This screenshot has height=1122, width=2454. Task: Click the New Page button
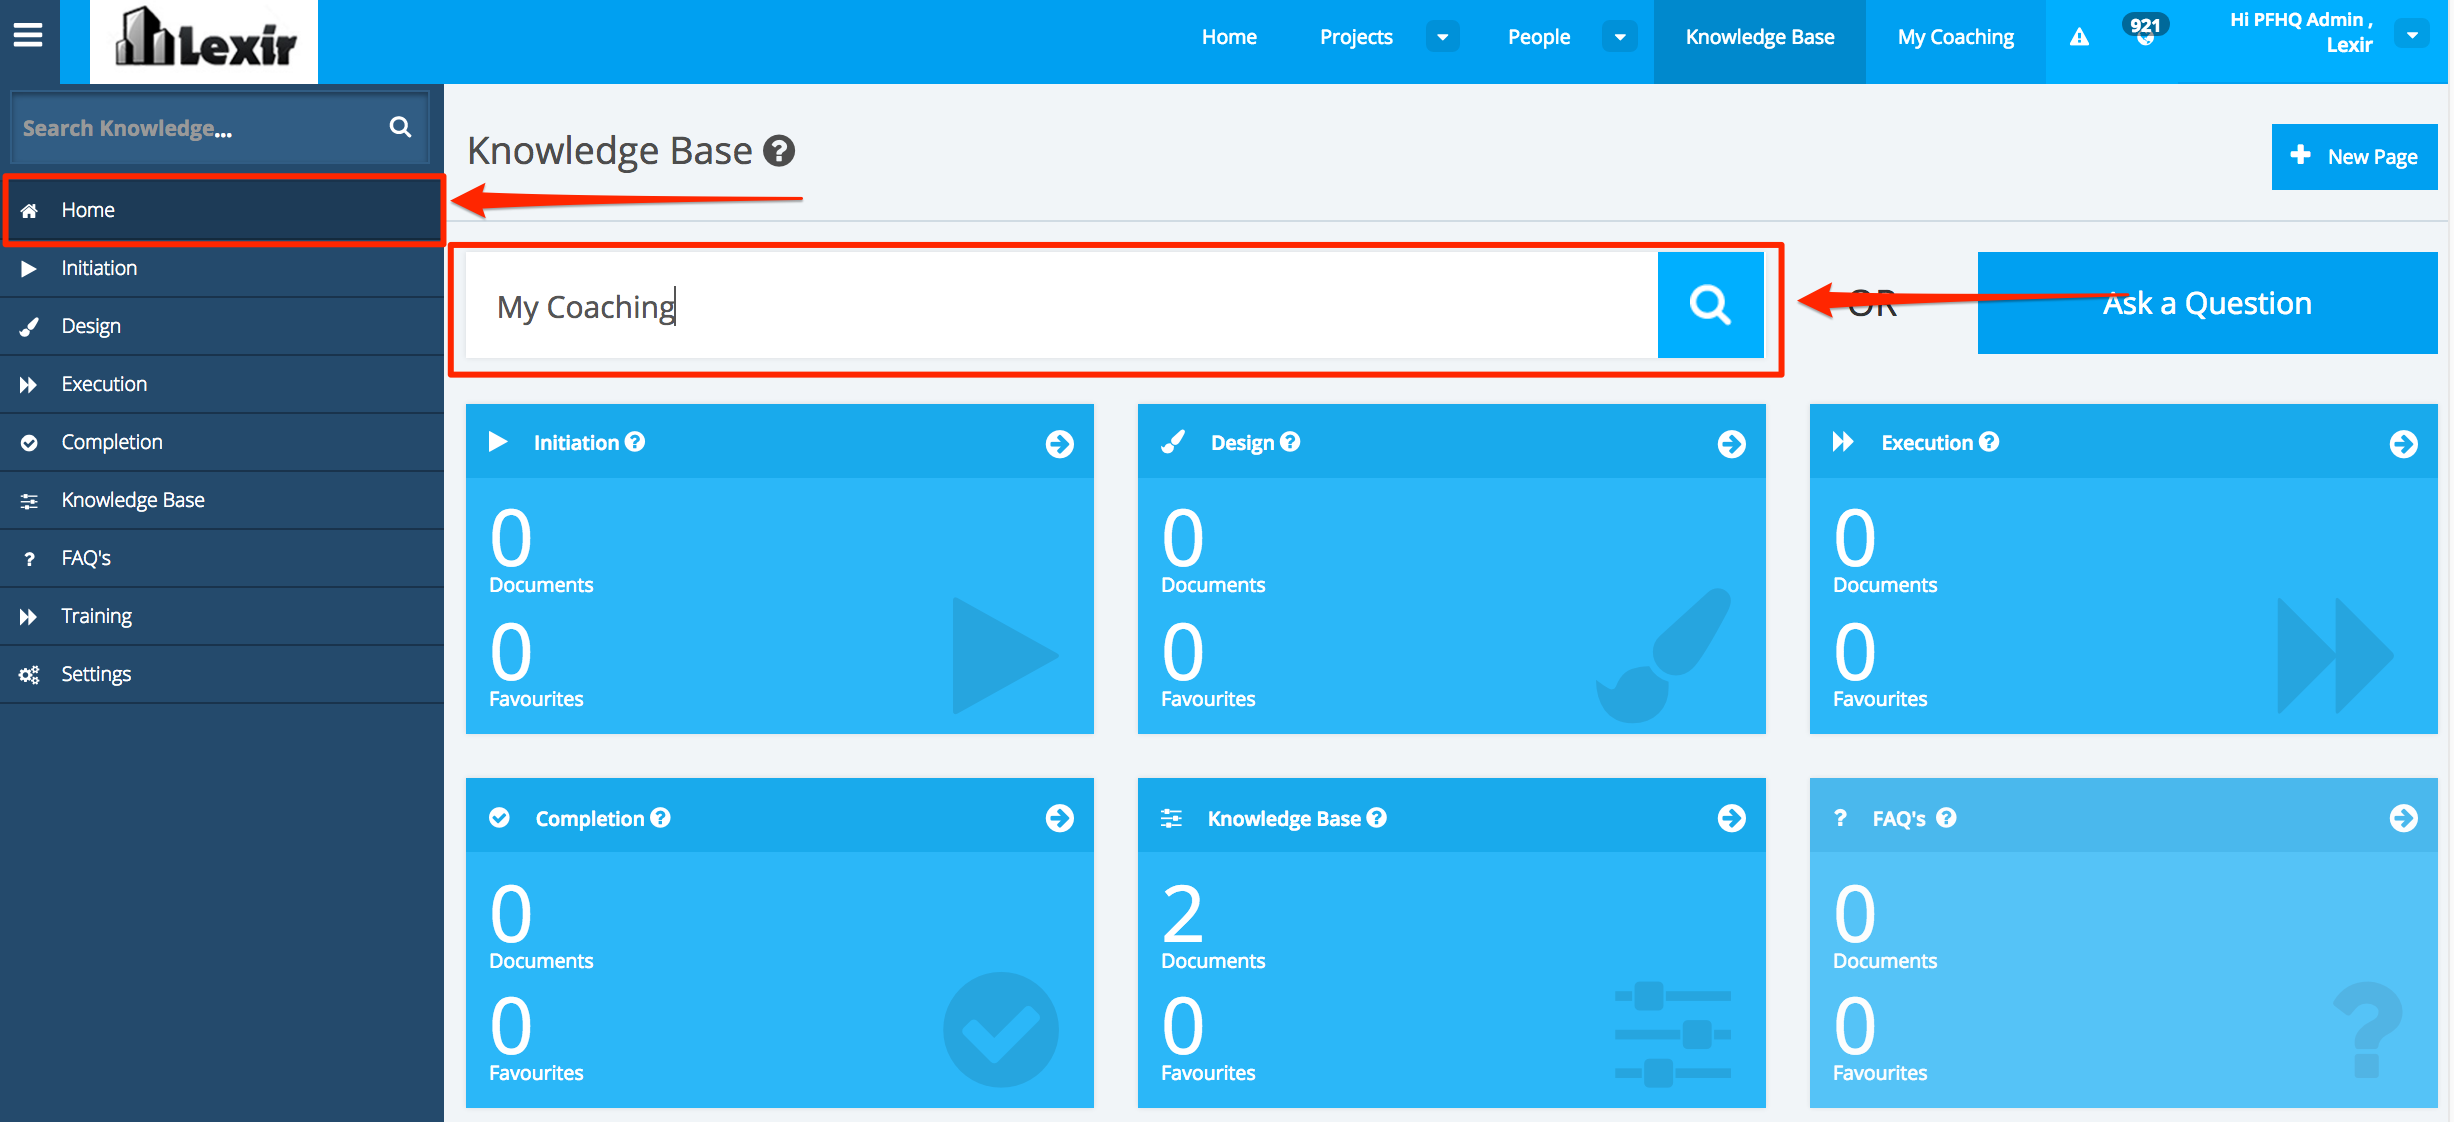point(2354,156)
